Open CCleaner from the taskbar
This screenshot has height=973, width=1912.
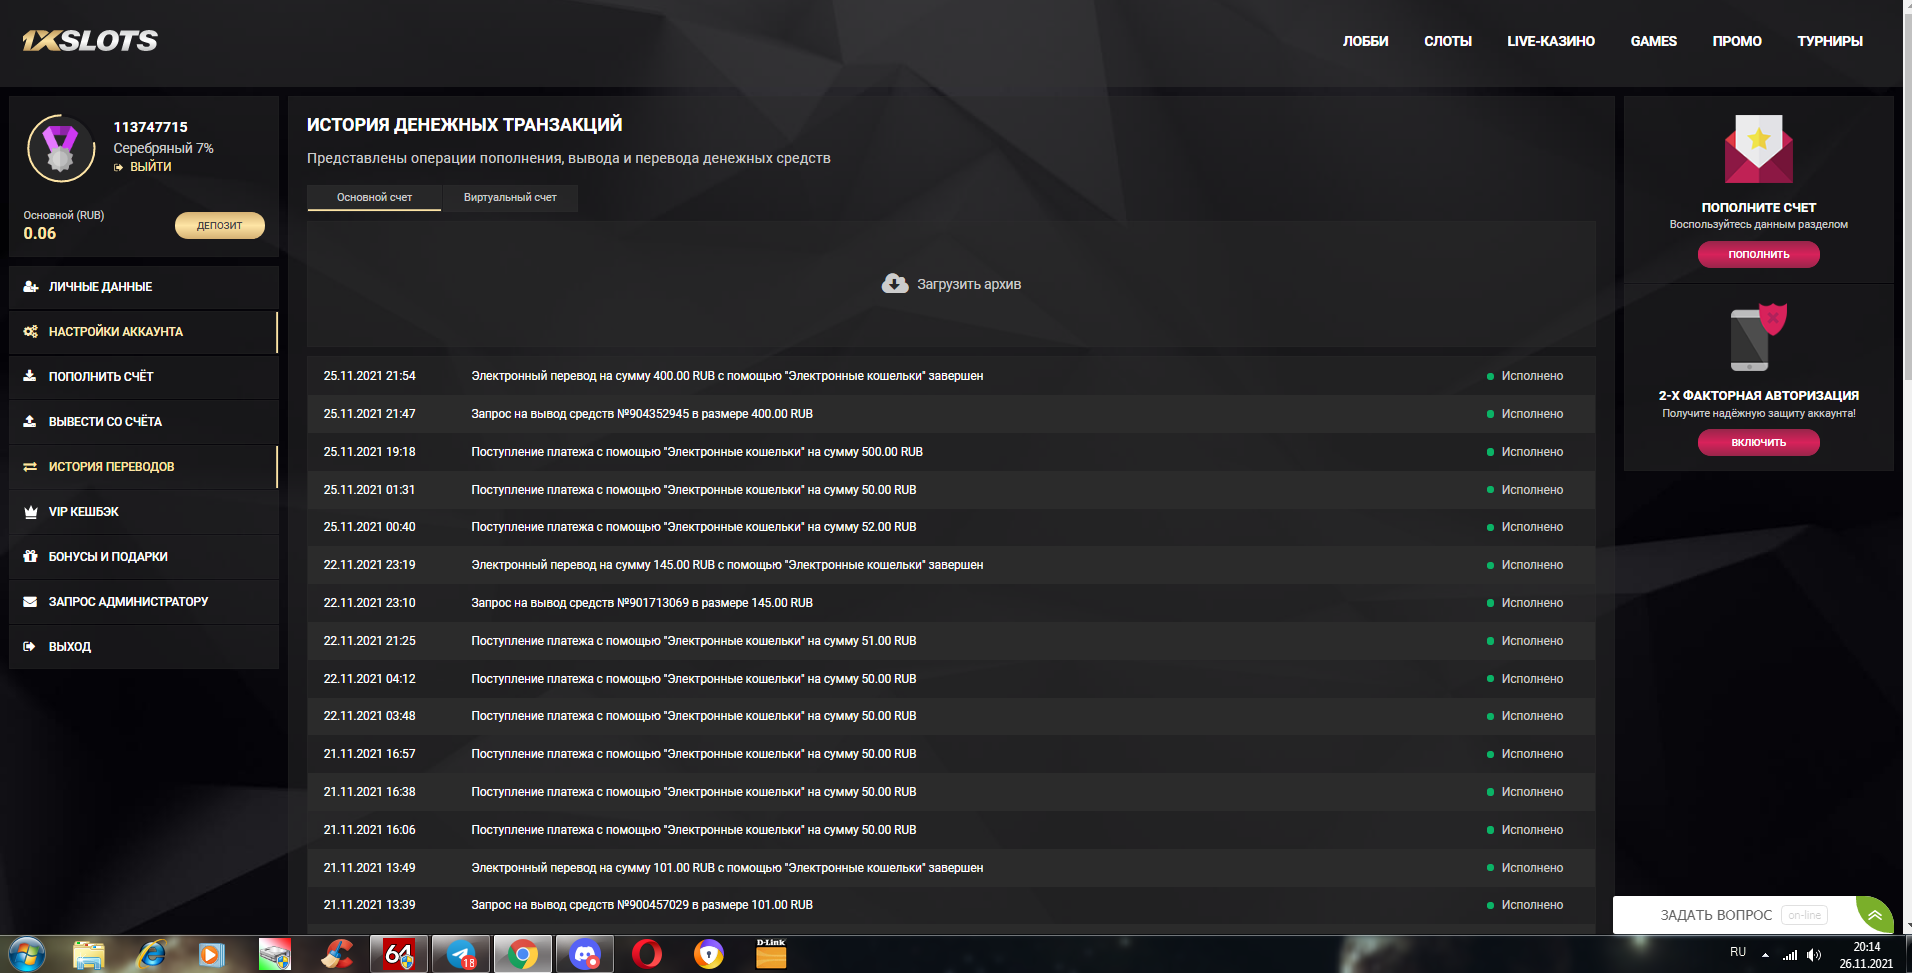pyautogui.click(x=337, y=955)
